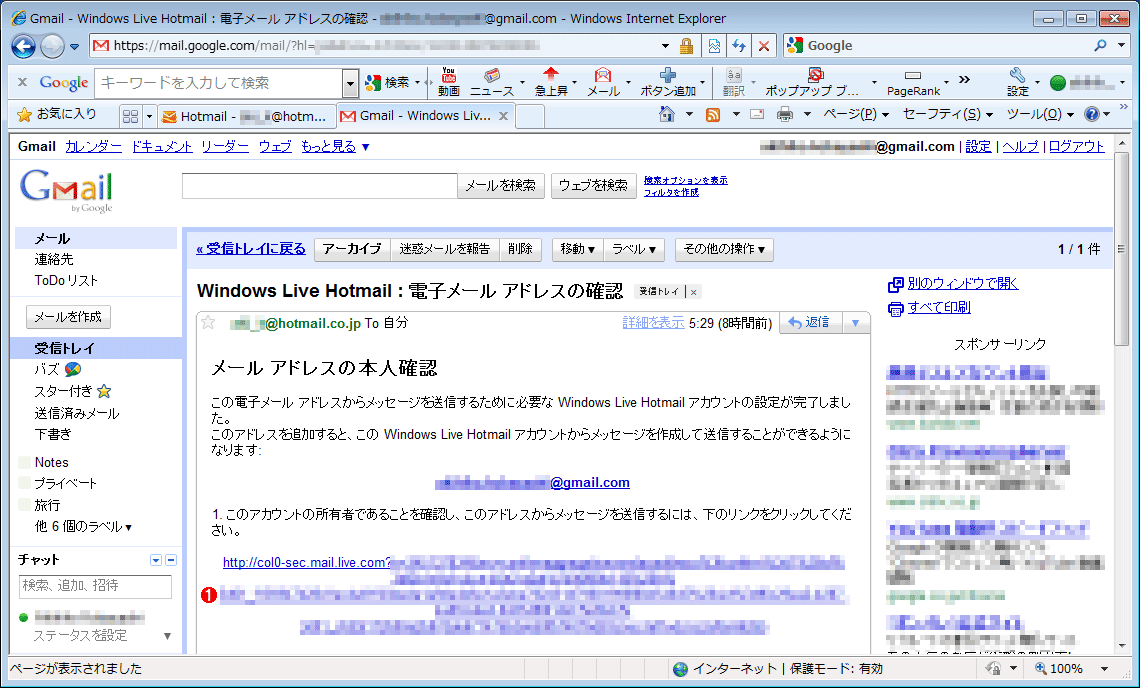Open the ラベル dropdown button
This screenshot has width=1140, height=688.
pos(634,249)
